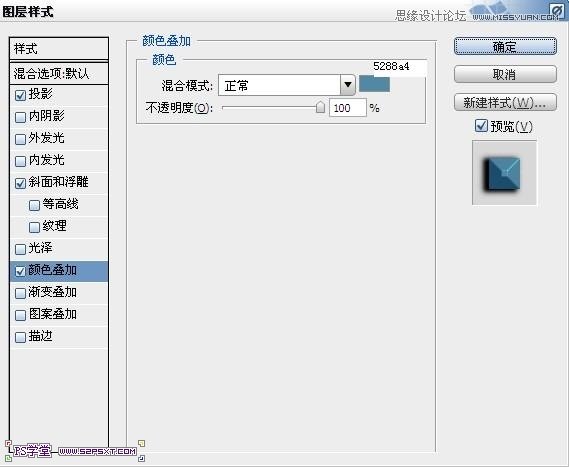The width and height of the screenshot is (569, 467).
Task: Enable the 纹理 texture checkbox
Action: point(34,227)
